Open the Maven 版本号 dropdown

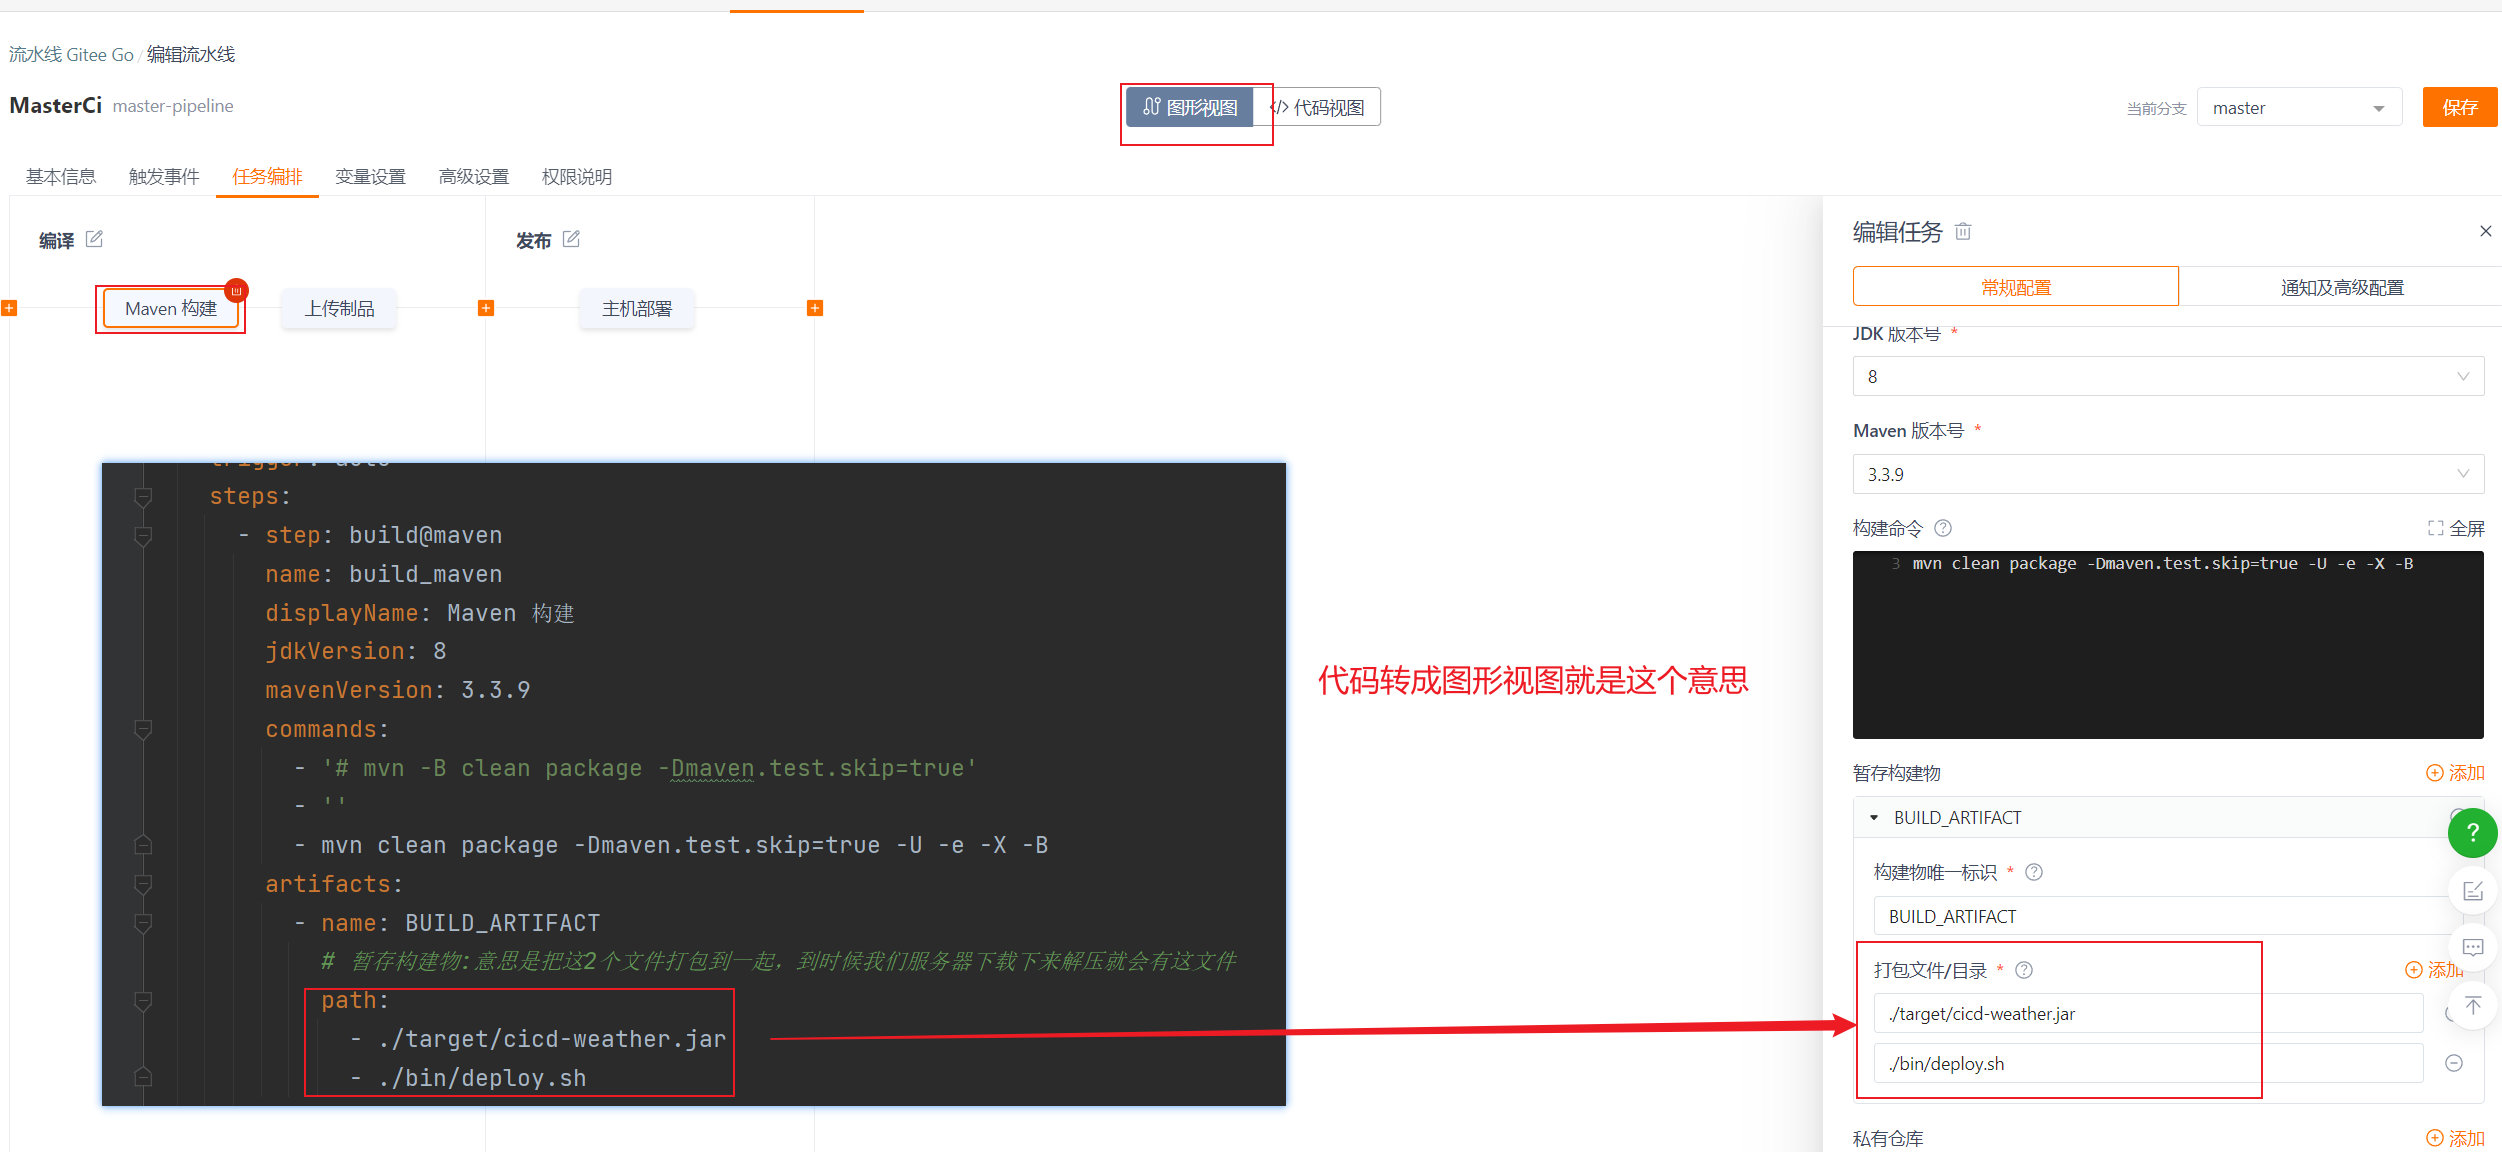point(2168,474)
